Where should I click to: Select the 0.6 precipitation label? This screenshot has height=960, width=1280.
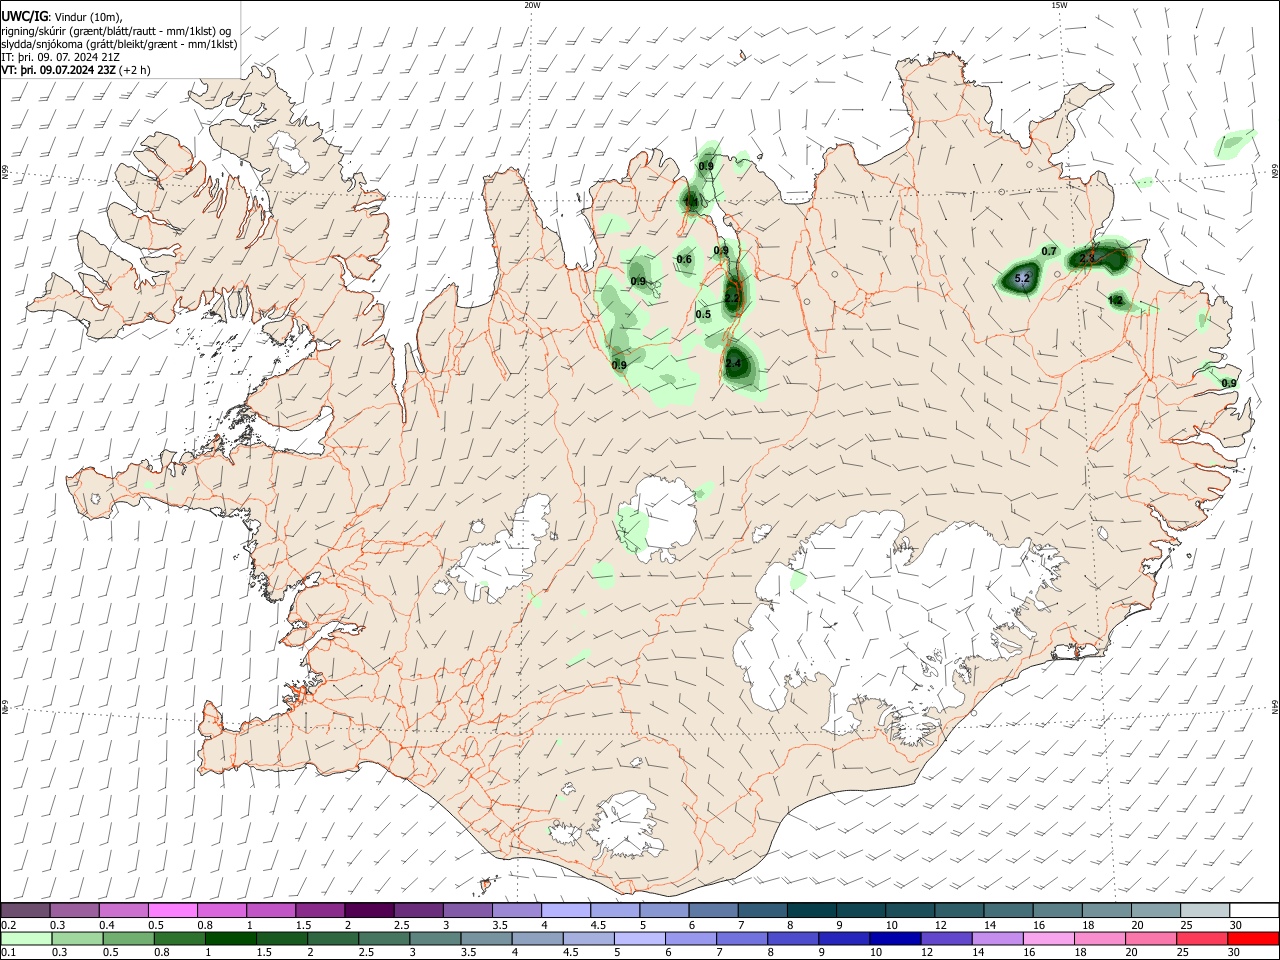click(684, 260)
